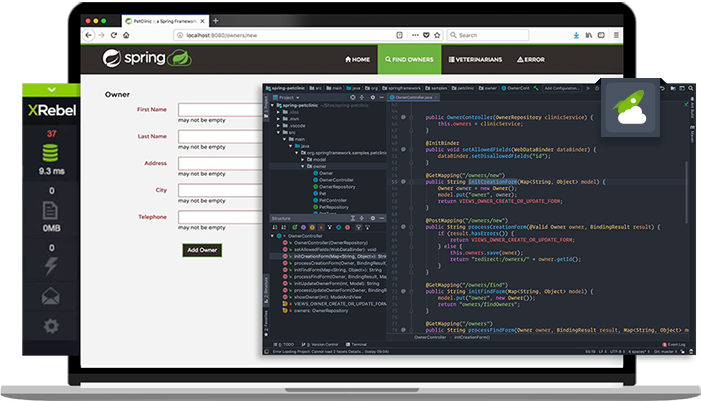Click the browser reload icon

[x=114, y=35]
